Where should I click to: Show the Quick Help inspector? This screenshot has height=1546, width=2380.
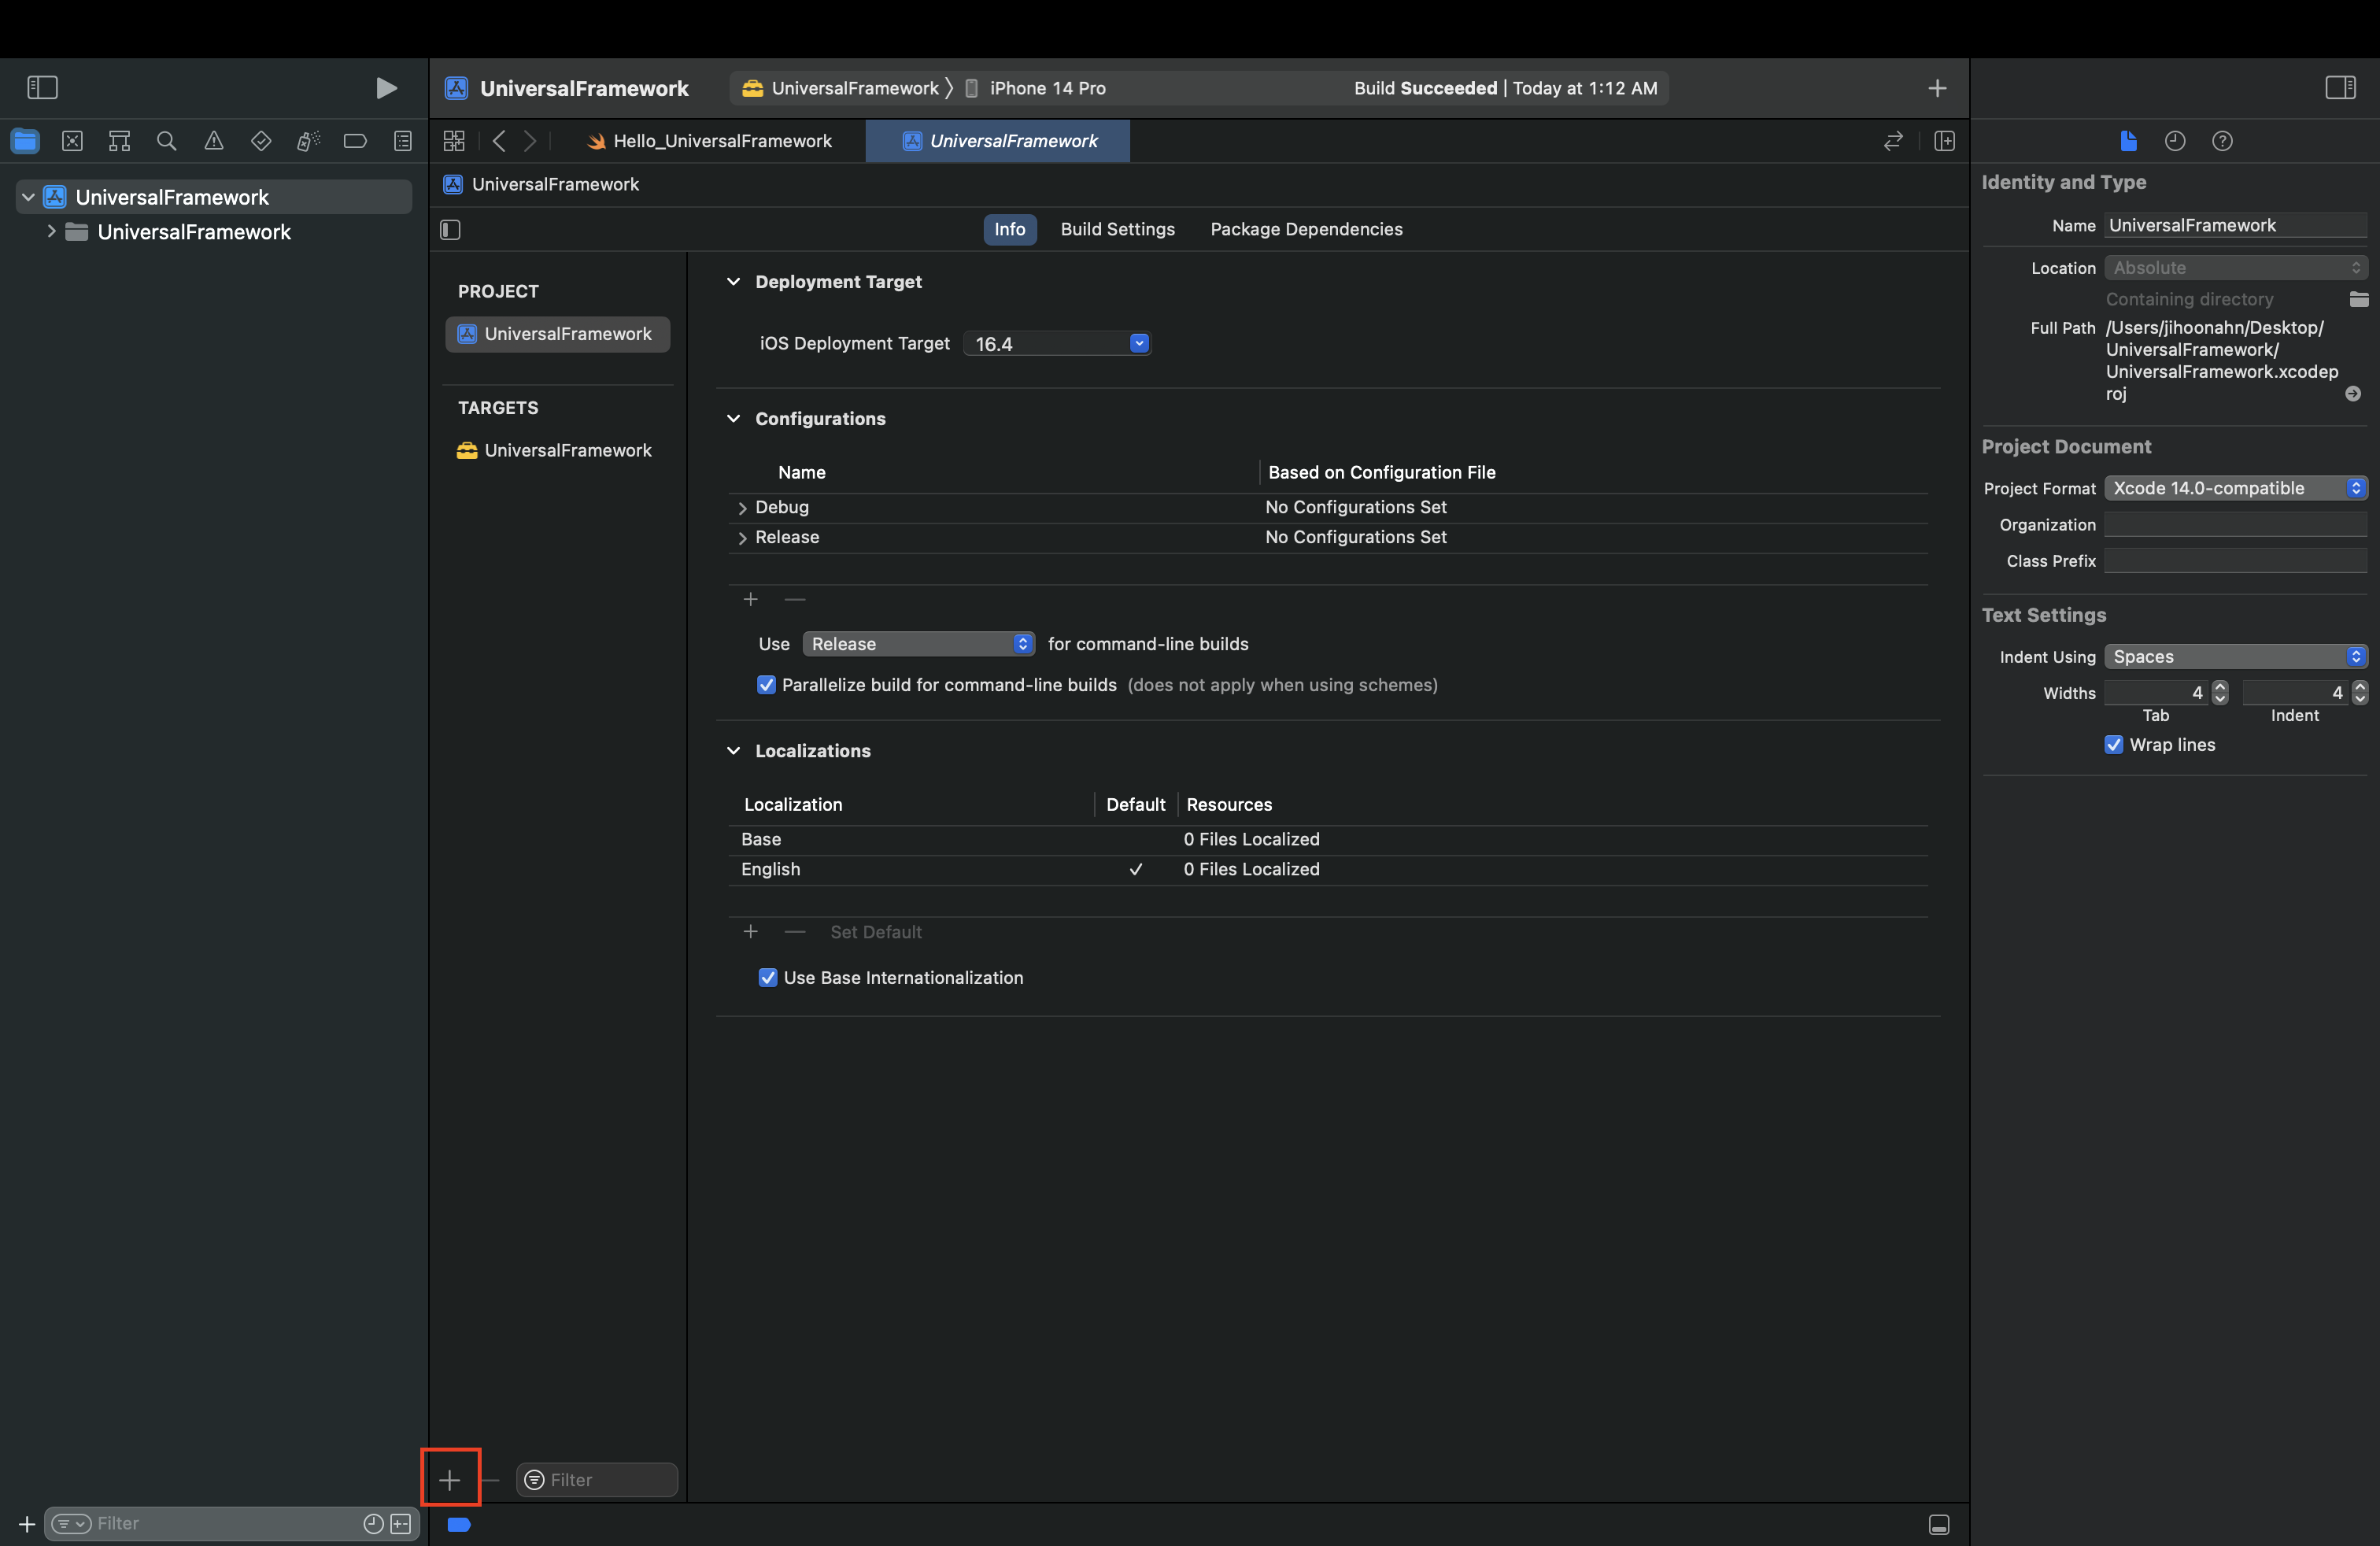tap(2222, 141)
